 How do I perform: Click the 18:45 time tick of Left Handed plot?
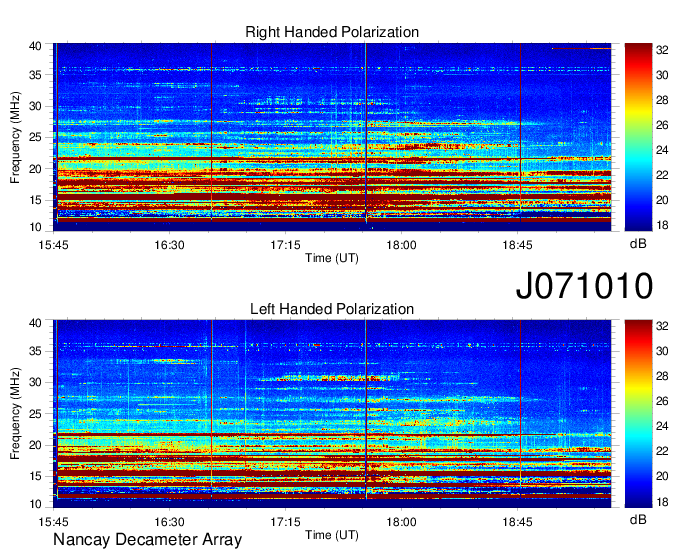[517, 522]
